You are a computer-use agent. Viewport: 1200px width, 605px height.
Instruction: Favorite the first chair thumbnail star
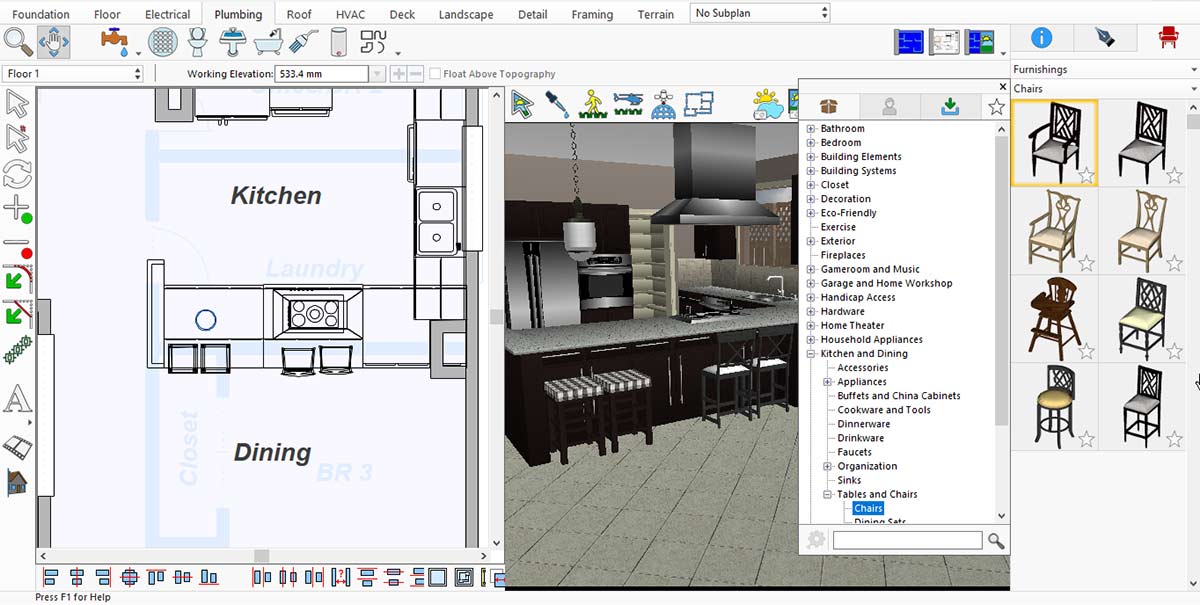point(1086,176)
